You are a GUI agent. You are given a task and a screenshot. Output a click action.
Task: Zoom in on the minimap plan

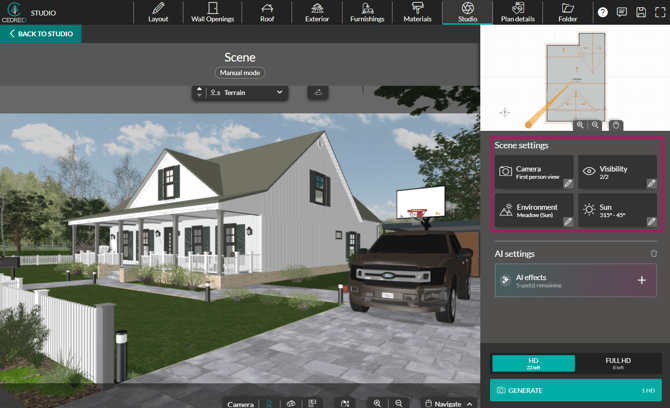click(x=580, y=125)
